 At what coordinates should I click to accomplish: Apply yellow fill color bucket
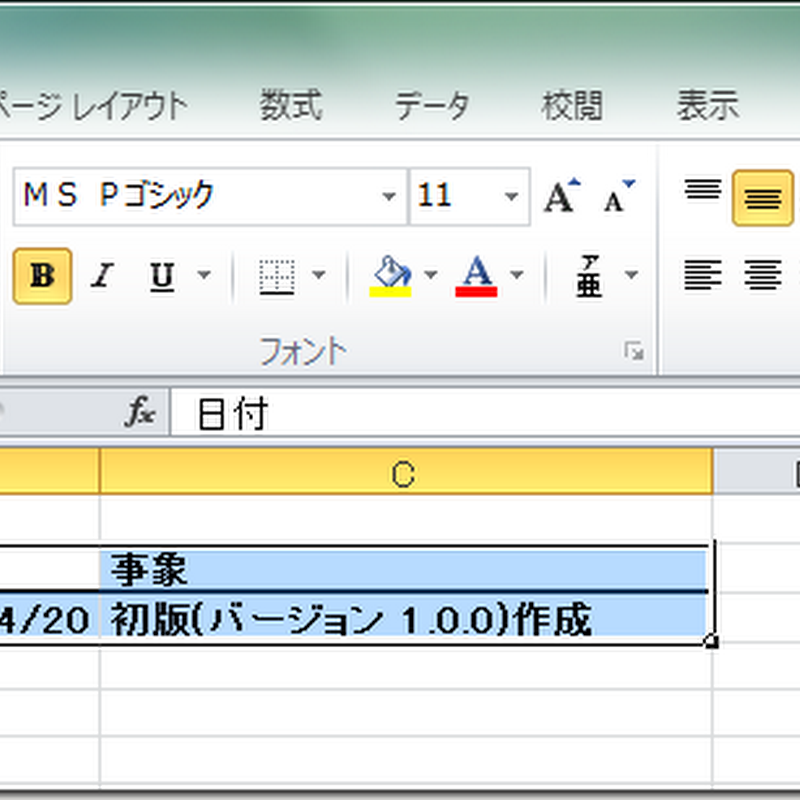click(391, 276)
